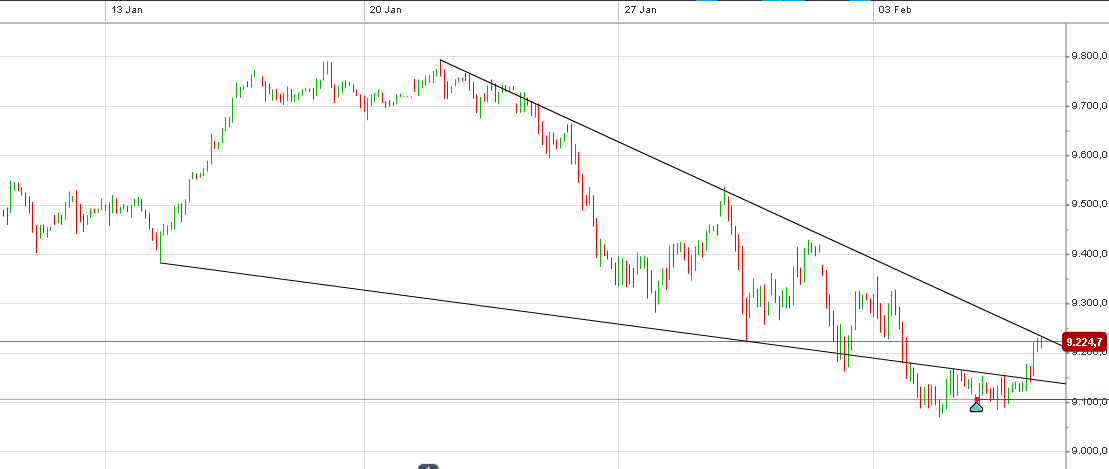The height and width of the screenshot is (469, 1109).
Task: Click the 9.500,0 price axis label
Action: pos(1084,205)
